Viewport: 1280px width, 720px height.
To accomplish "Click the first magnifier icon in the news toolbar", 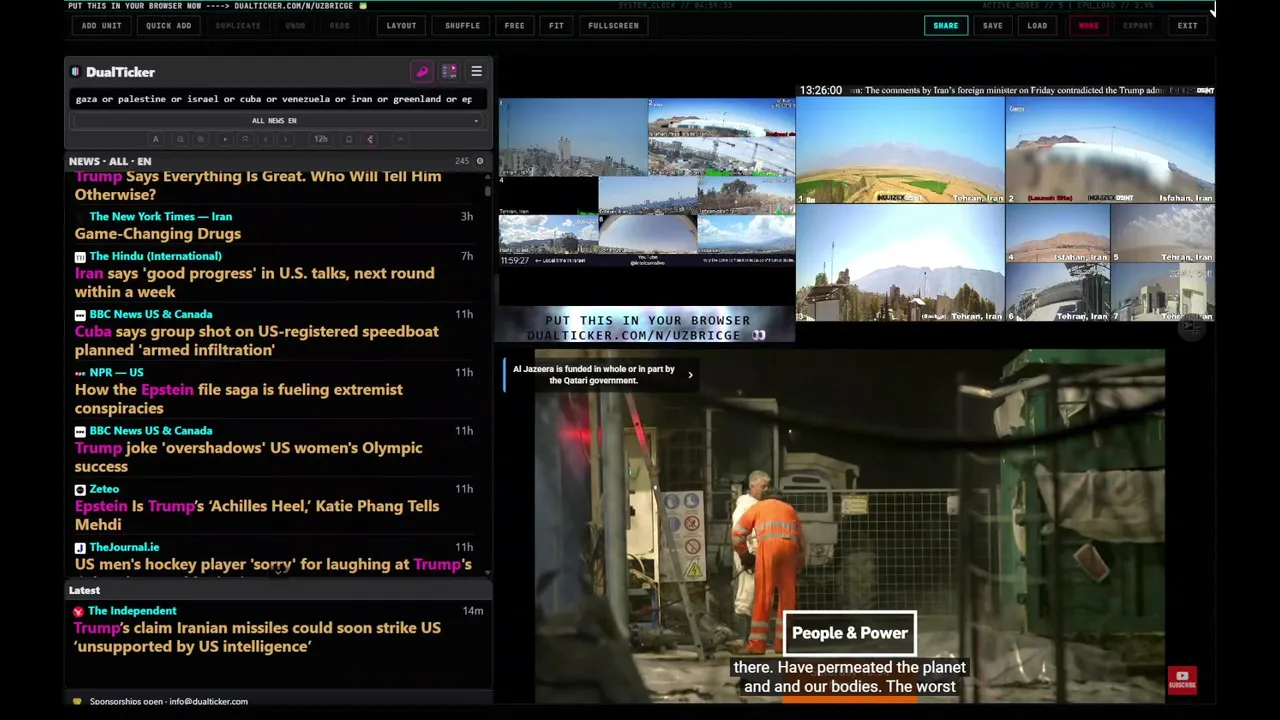I will pyautogui.click(x=180, y=139).
